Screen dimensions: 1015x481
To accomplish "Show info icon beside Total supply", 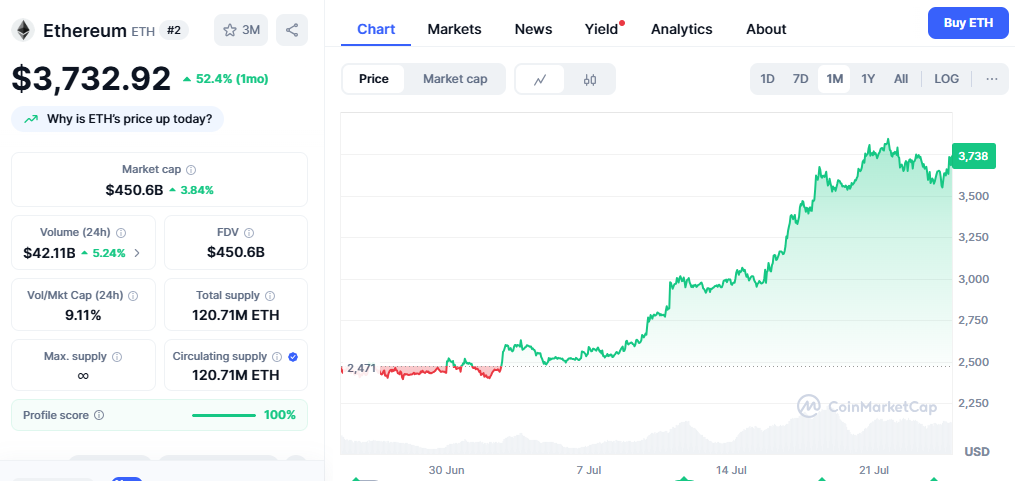I will (270, 295).
